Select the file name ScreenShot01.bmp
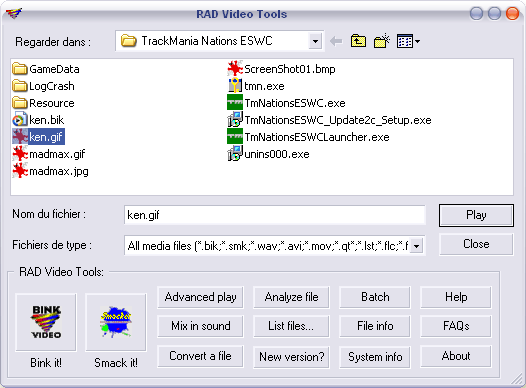526x388 pixels. (290, 69)
